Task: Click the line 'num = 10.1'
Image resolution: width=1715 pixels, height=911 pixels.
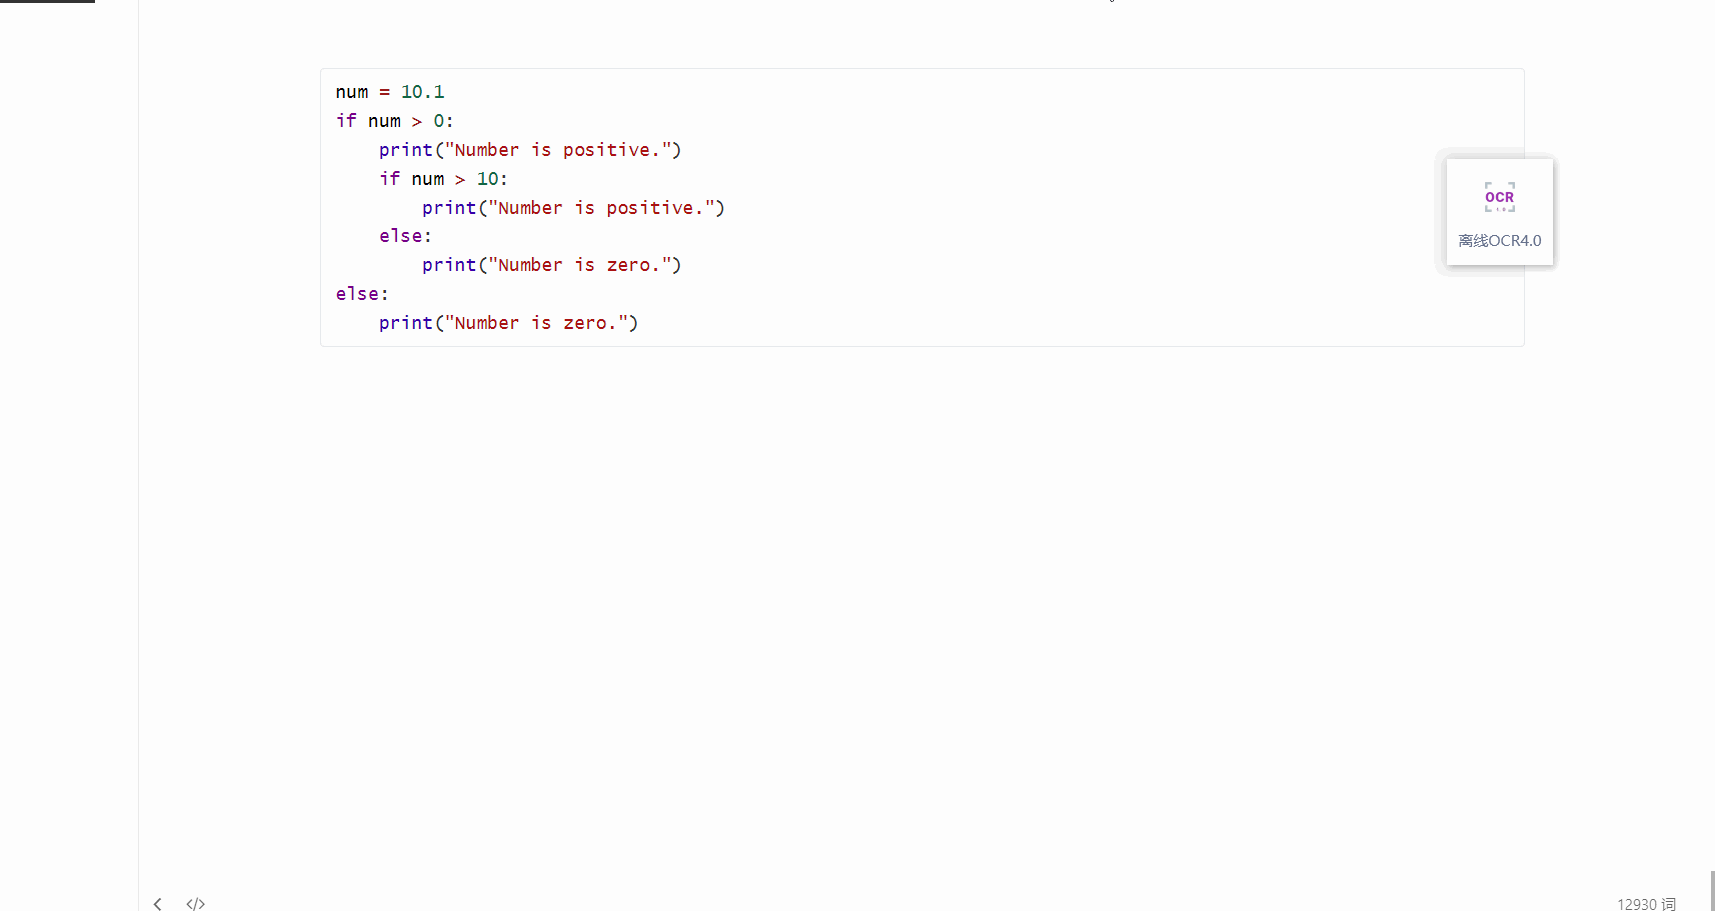Action: [x=390, y=92]
